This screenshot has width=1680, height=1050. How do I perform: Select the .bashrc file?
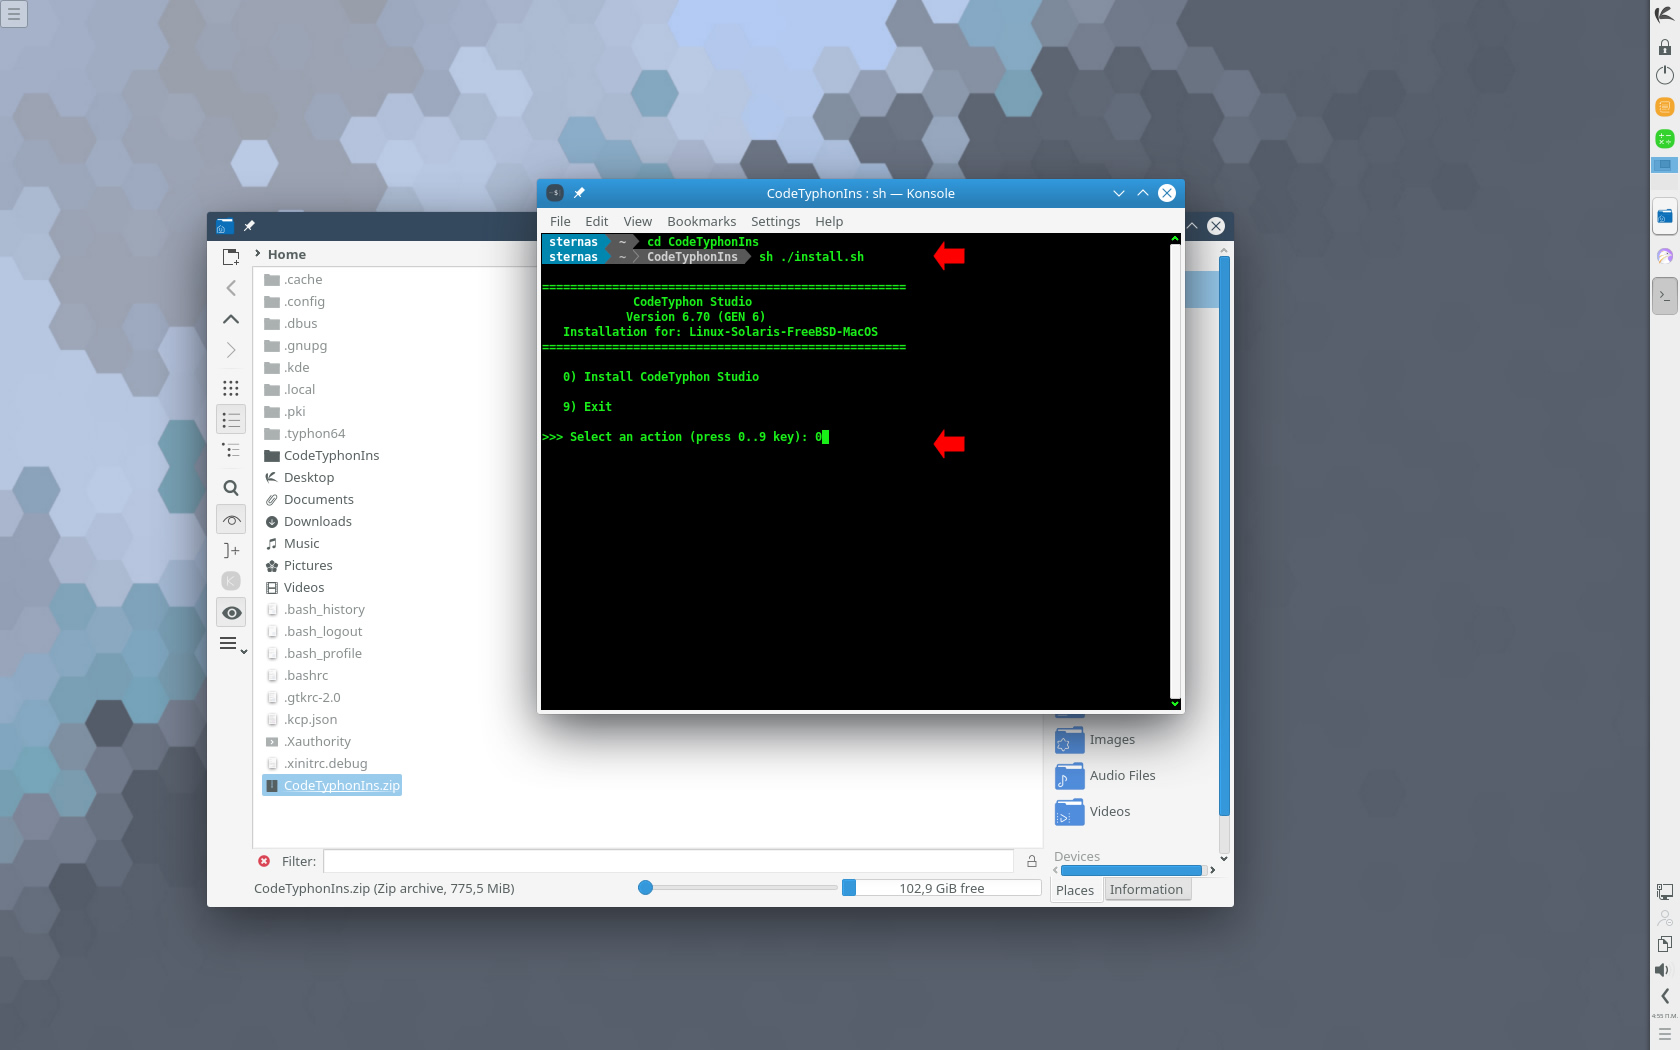[295, 676]
